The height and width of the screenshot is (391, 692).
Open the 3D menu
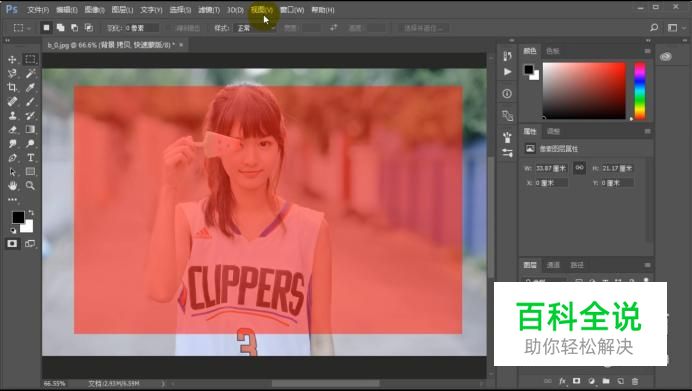click(x=235, y=10)
